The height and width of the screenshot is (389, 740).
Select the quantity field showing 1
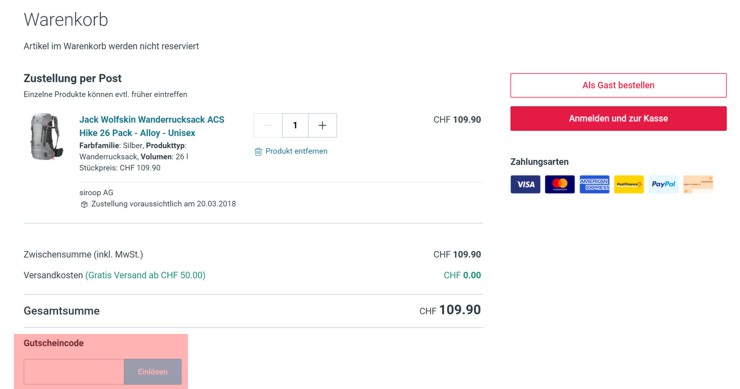295,126
